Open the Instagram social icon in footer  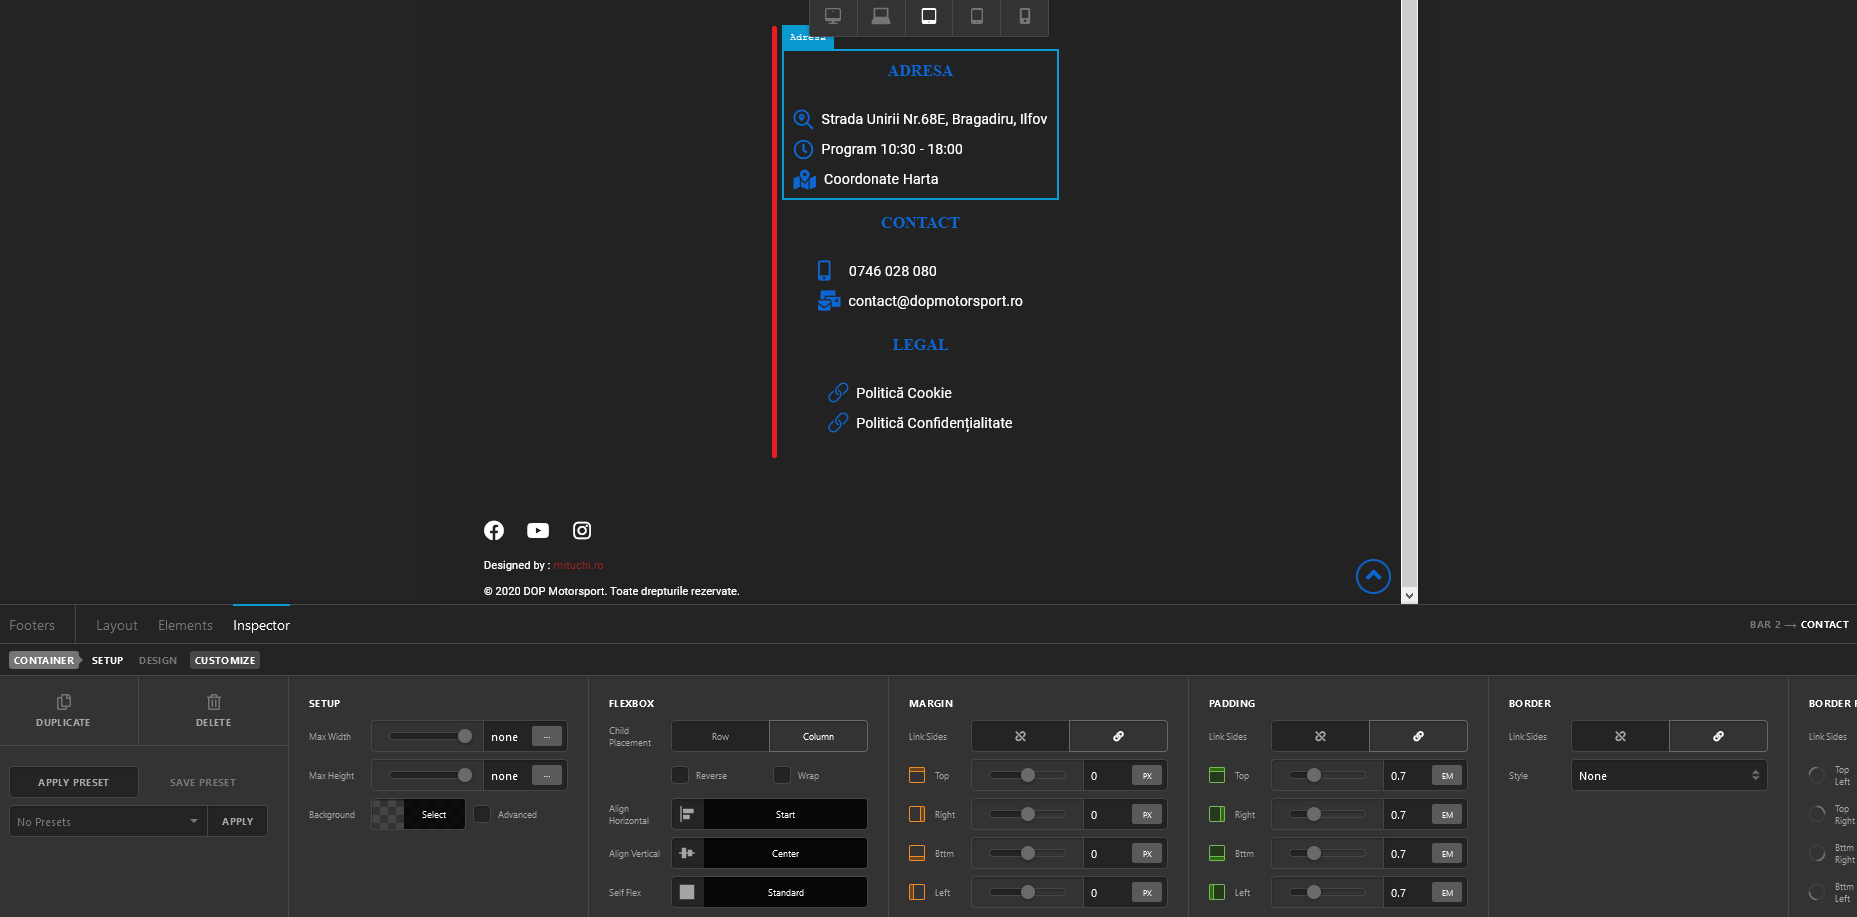tap(582, 530)
